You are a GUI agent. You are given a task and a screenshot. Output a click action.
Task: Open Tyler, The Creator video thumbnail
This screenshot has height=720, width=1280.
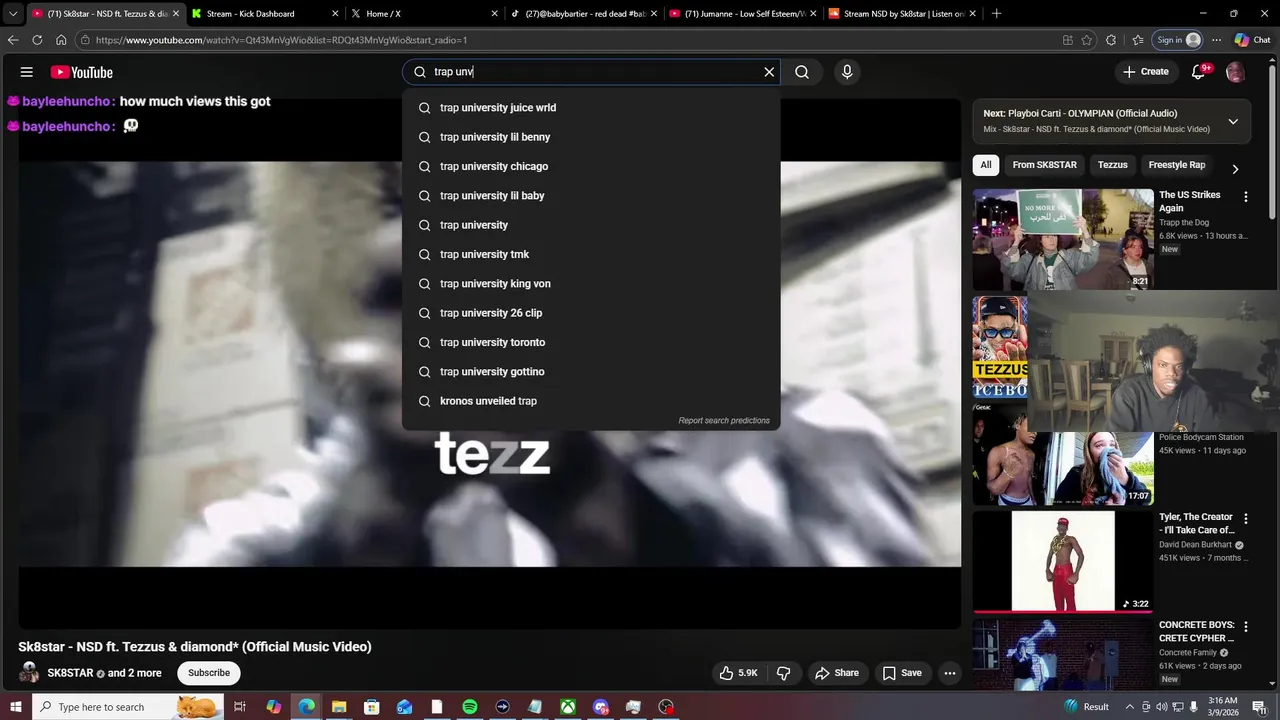pos(1063,561)
